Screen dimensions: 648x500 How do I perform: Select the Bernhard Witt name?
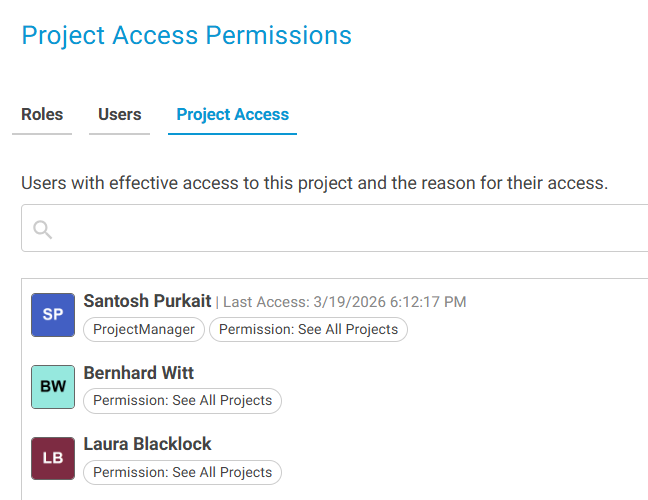coord(139,373)
